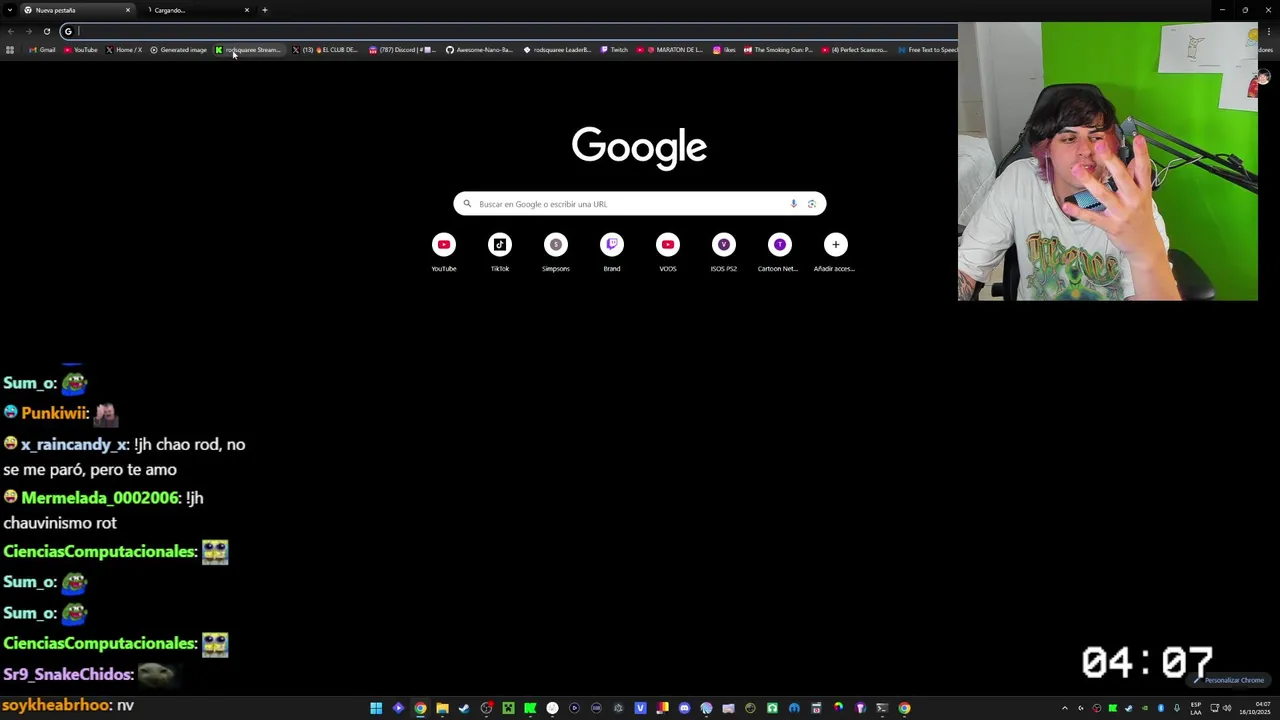Open the Generated image bookmark

click(178, 50)
